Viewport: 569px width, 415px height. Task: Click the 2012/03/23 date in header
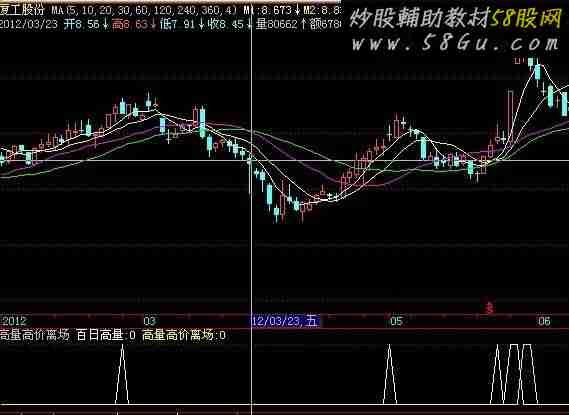(x=29, y=25)
